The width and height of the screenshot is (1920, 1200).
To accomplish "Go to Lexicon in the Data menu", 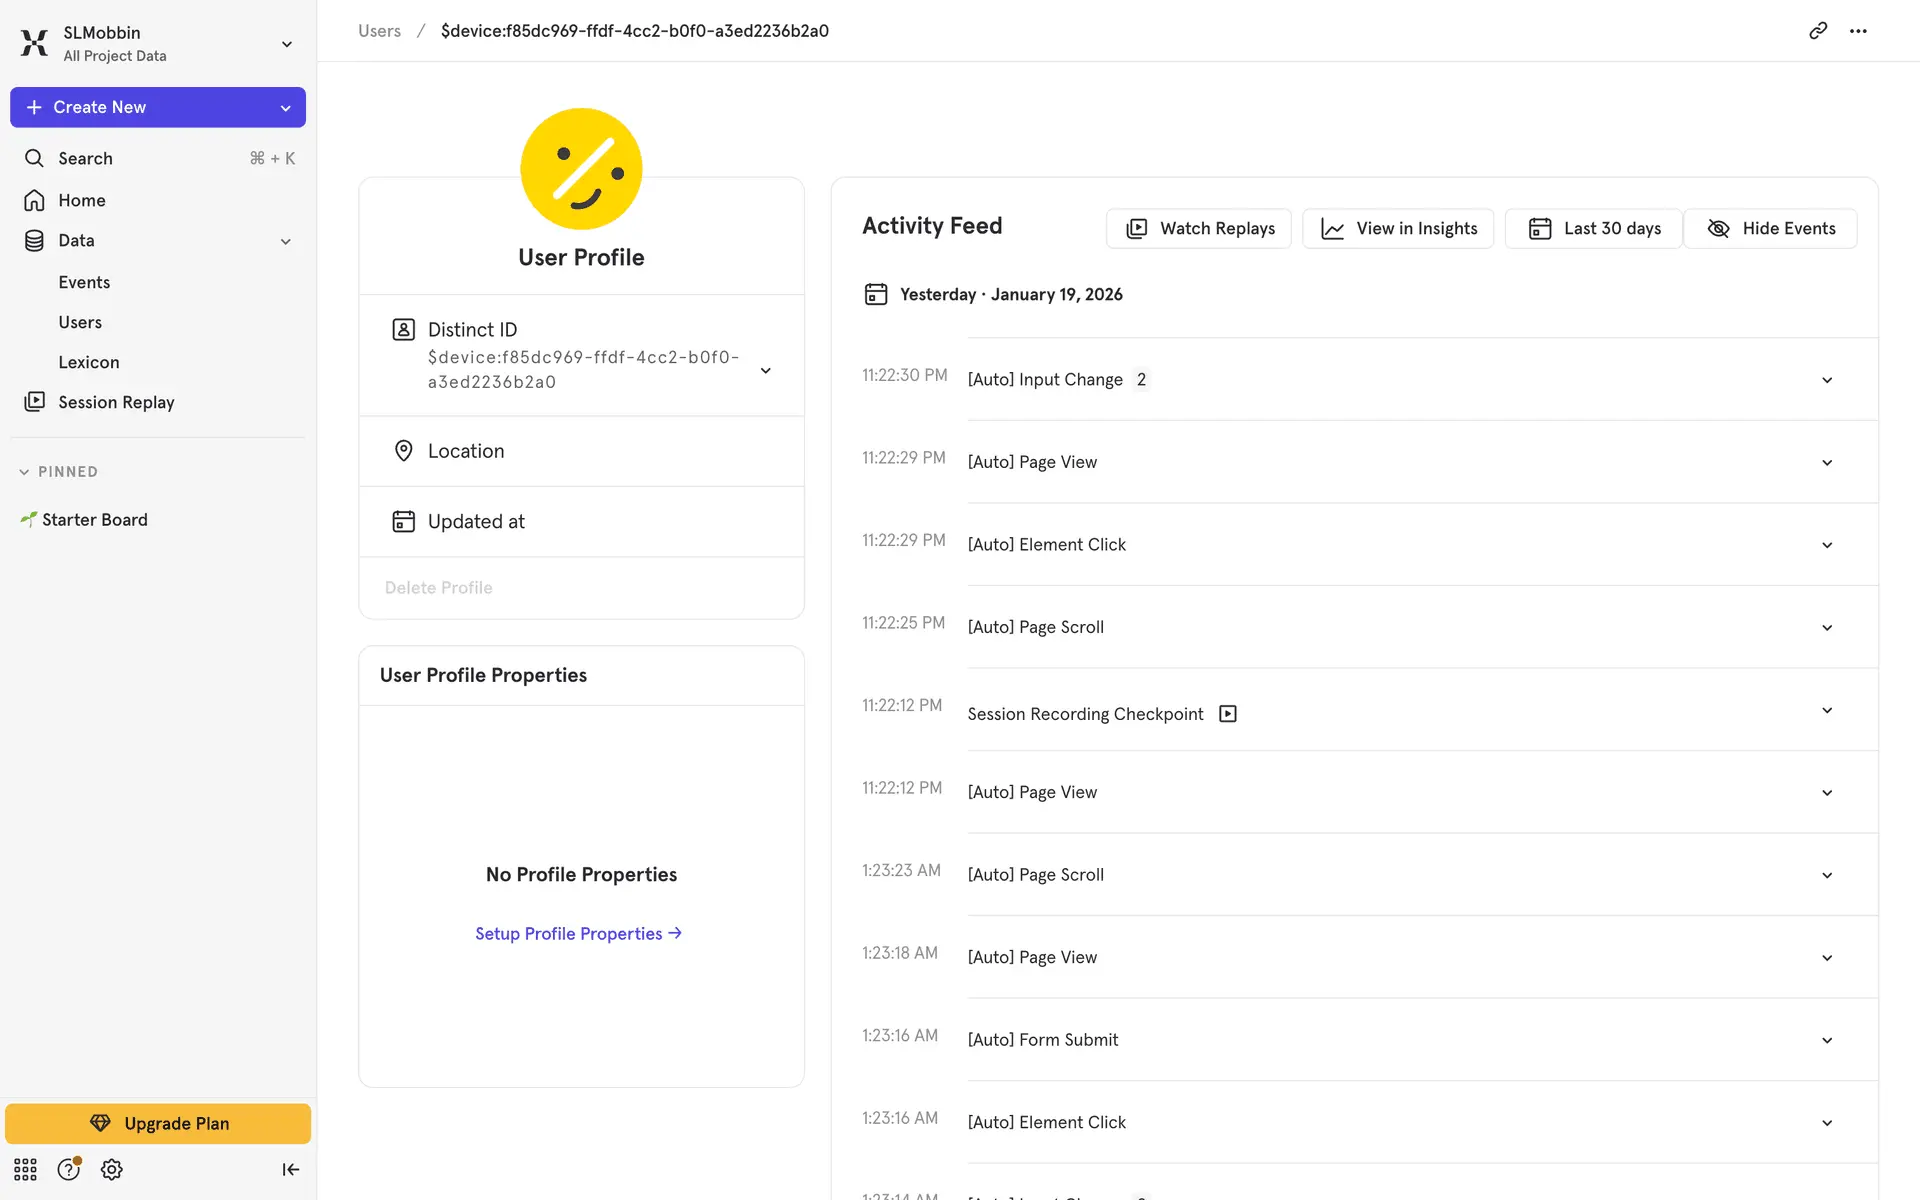I will [x=88, y=362].
